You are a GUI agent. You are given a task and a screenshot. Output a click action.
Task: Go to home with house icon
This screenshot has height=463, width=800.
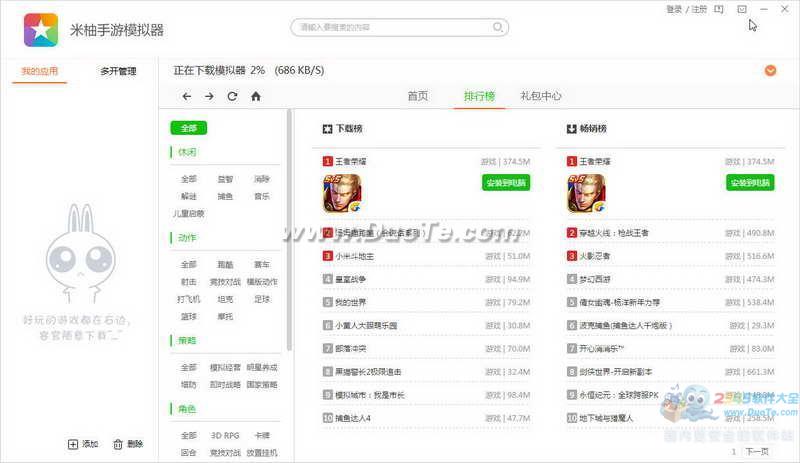click(256, 96)
